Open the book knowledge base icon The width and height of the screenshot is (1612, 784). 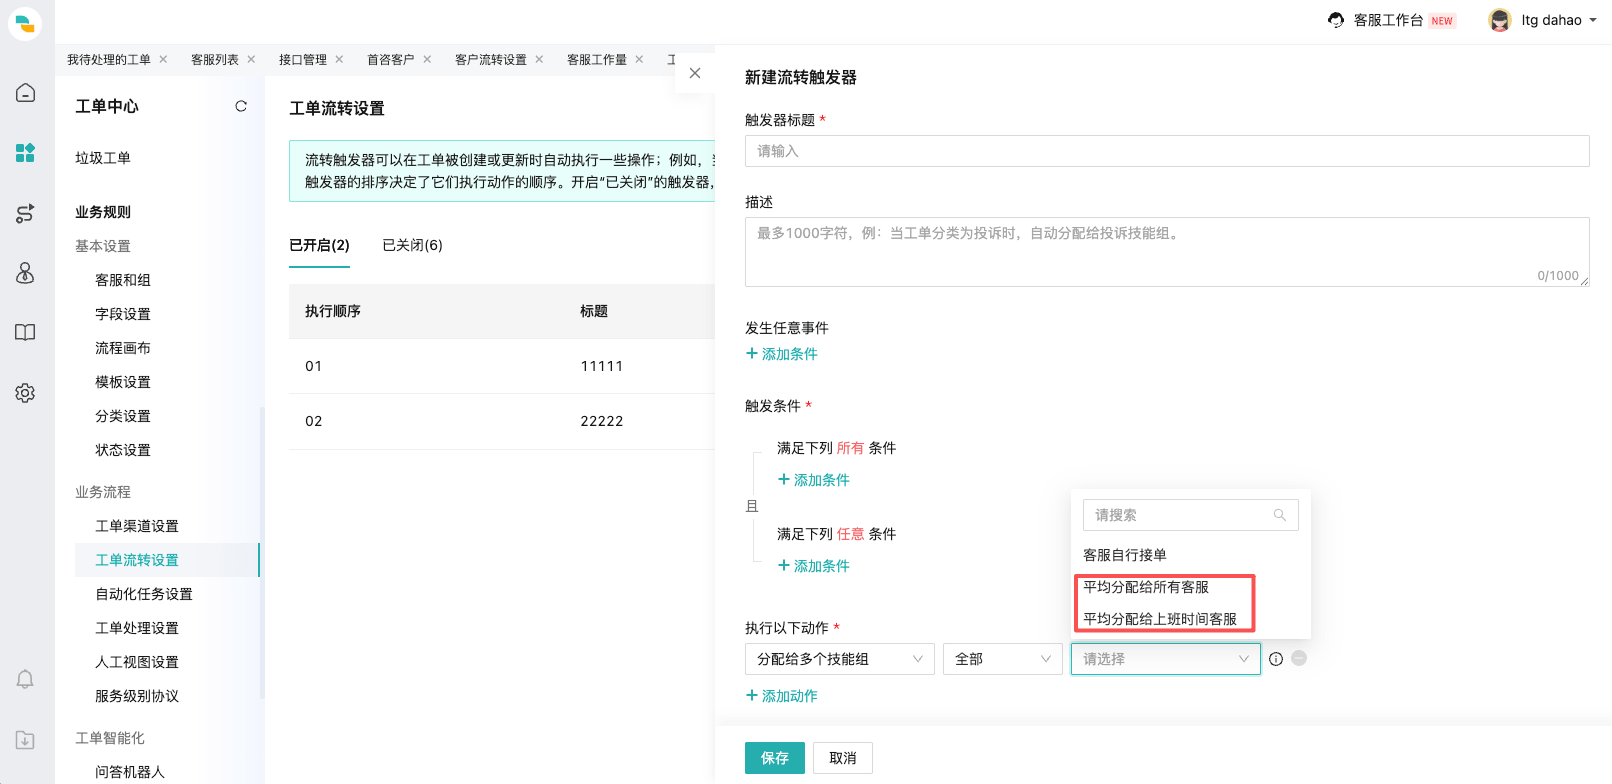pos(26,333)
